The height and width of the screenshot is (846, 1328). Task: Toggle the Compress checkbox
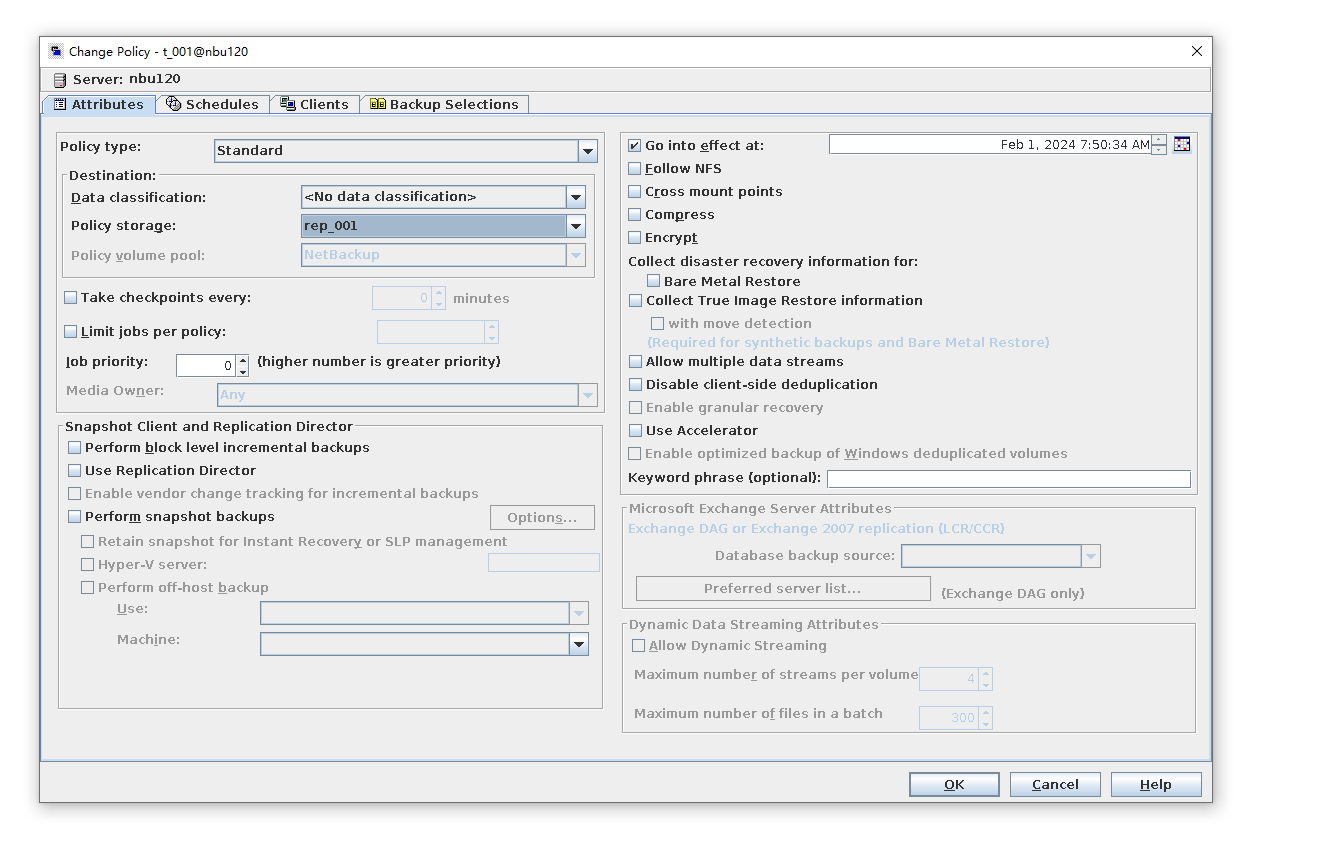click(635, 215)
